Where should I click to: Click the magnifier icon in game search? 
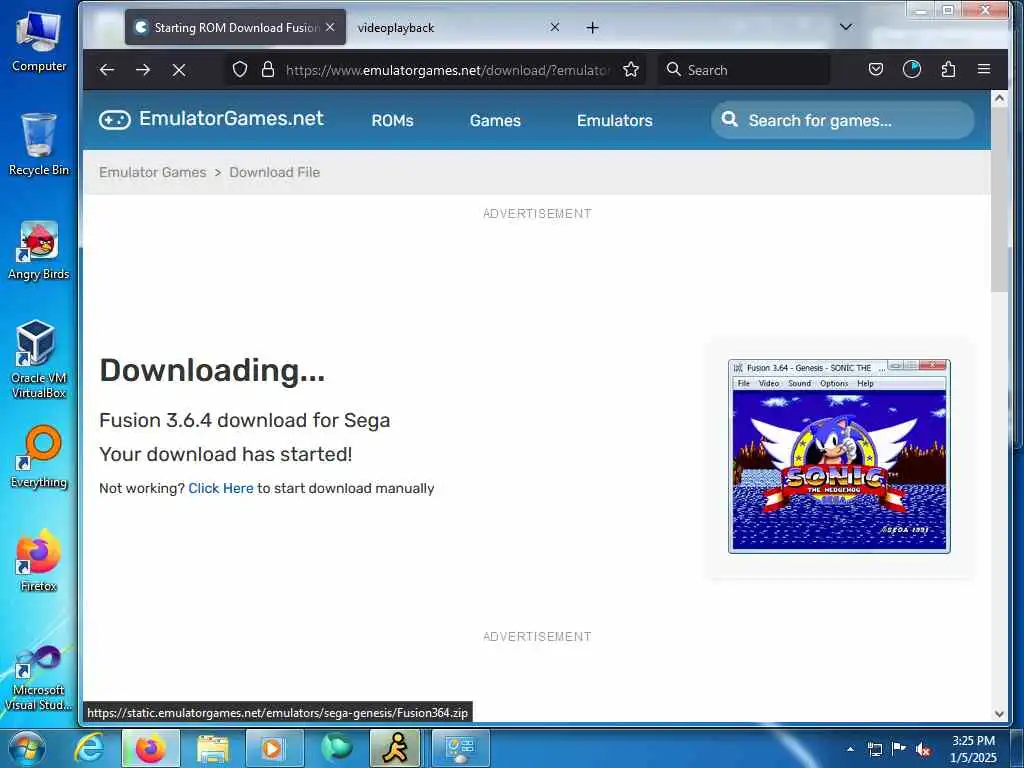[x=729, y=120]
